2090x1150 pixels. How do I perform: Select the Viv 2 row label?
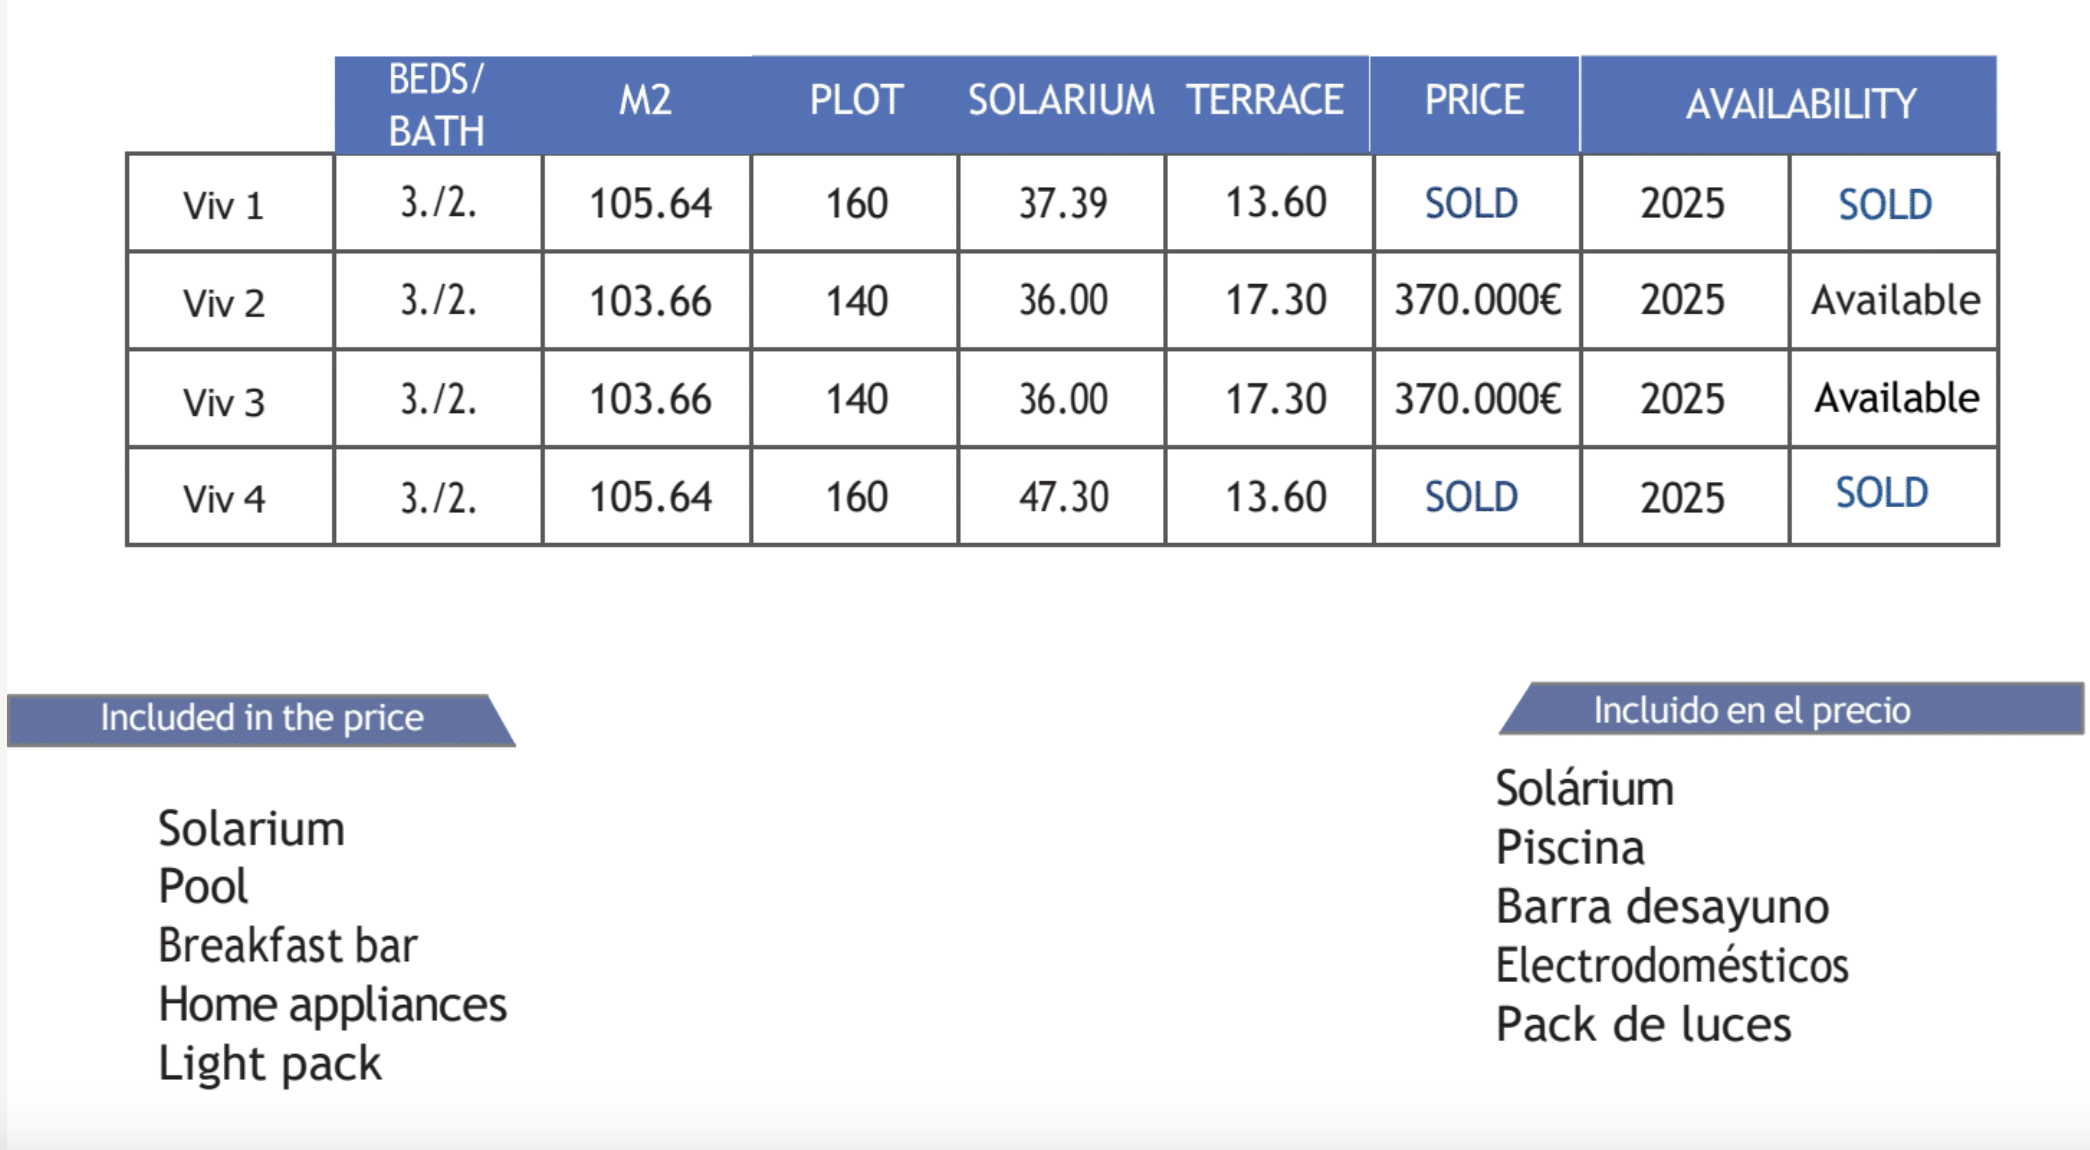(223, 303)
